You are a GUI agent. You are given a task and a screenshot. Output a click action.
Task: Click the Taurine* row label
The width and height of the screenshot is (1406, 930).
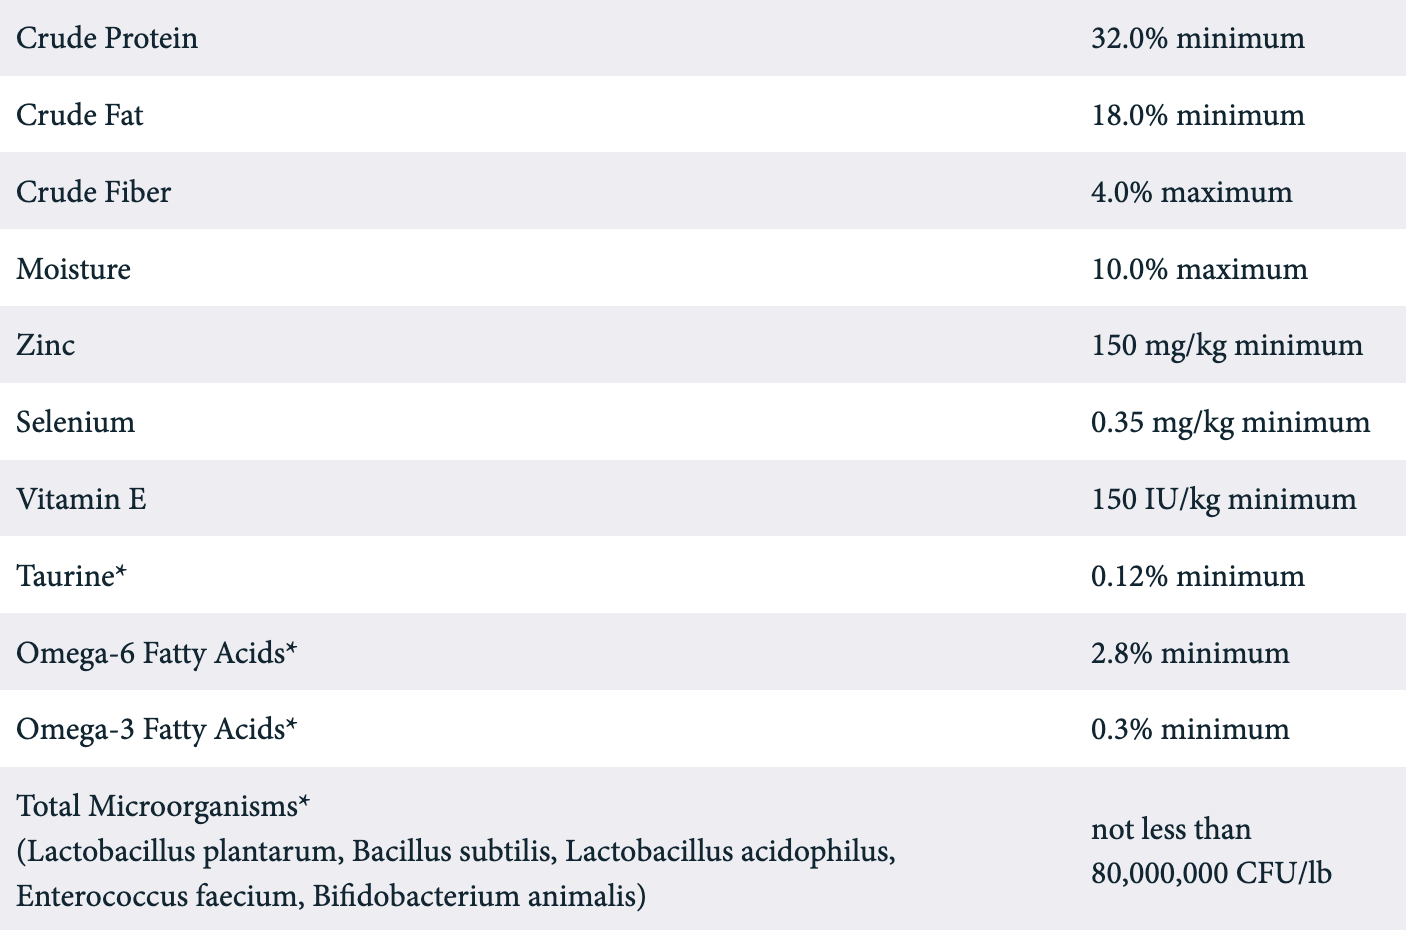pos(72,576)
